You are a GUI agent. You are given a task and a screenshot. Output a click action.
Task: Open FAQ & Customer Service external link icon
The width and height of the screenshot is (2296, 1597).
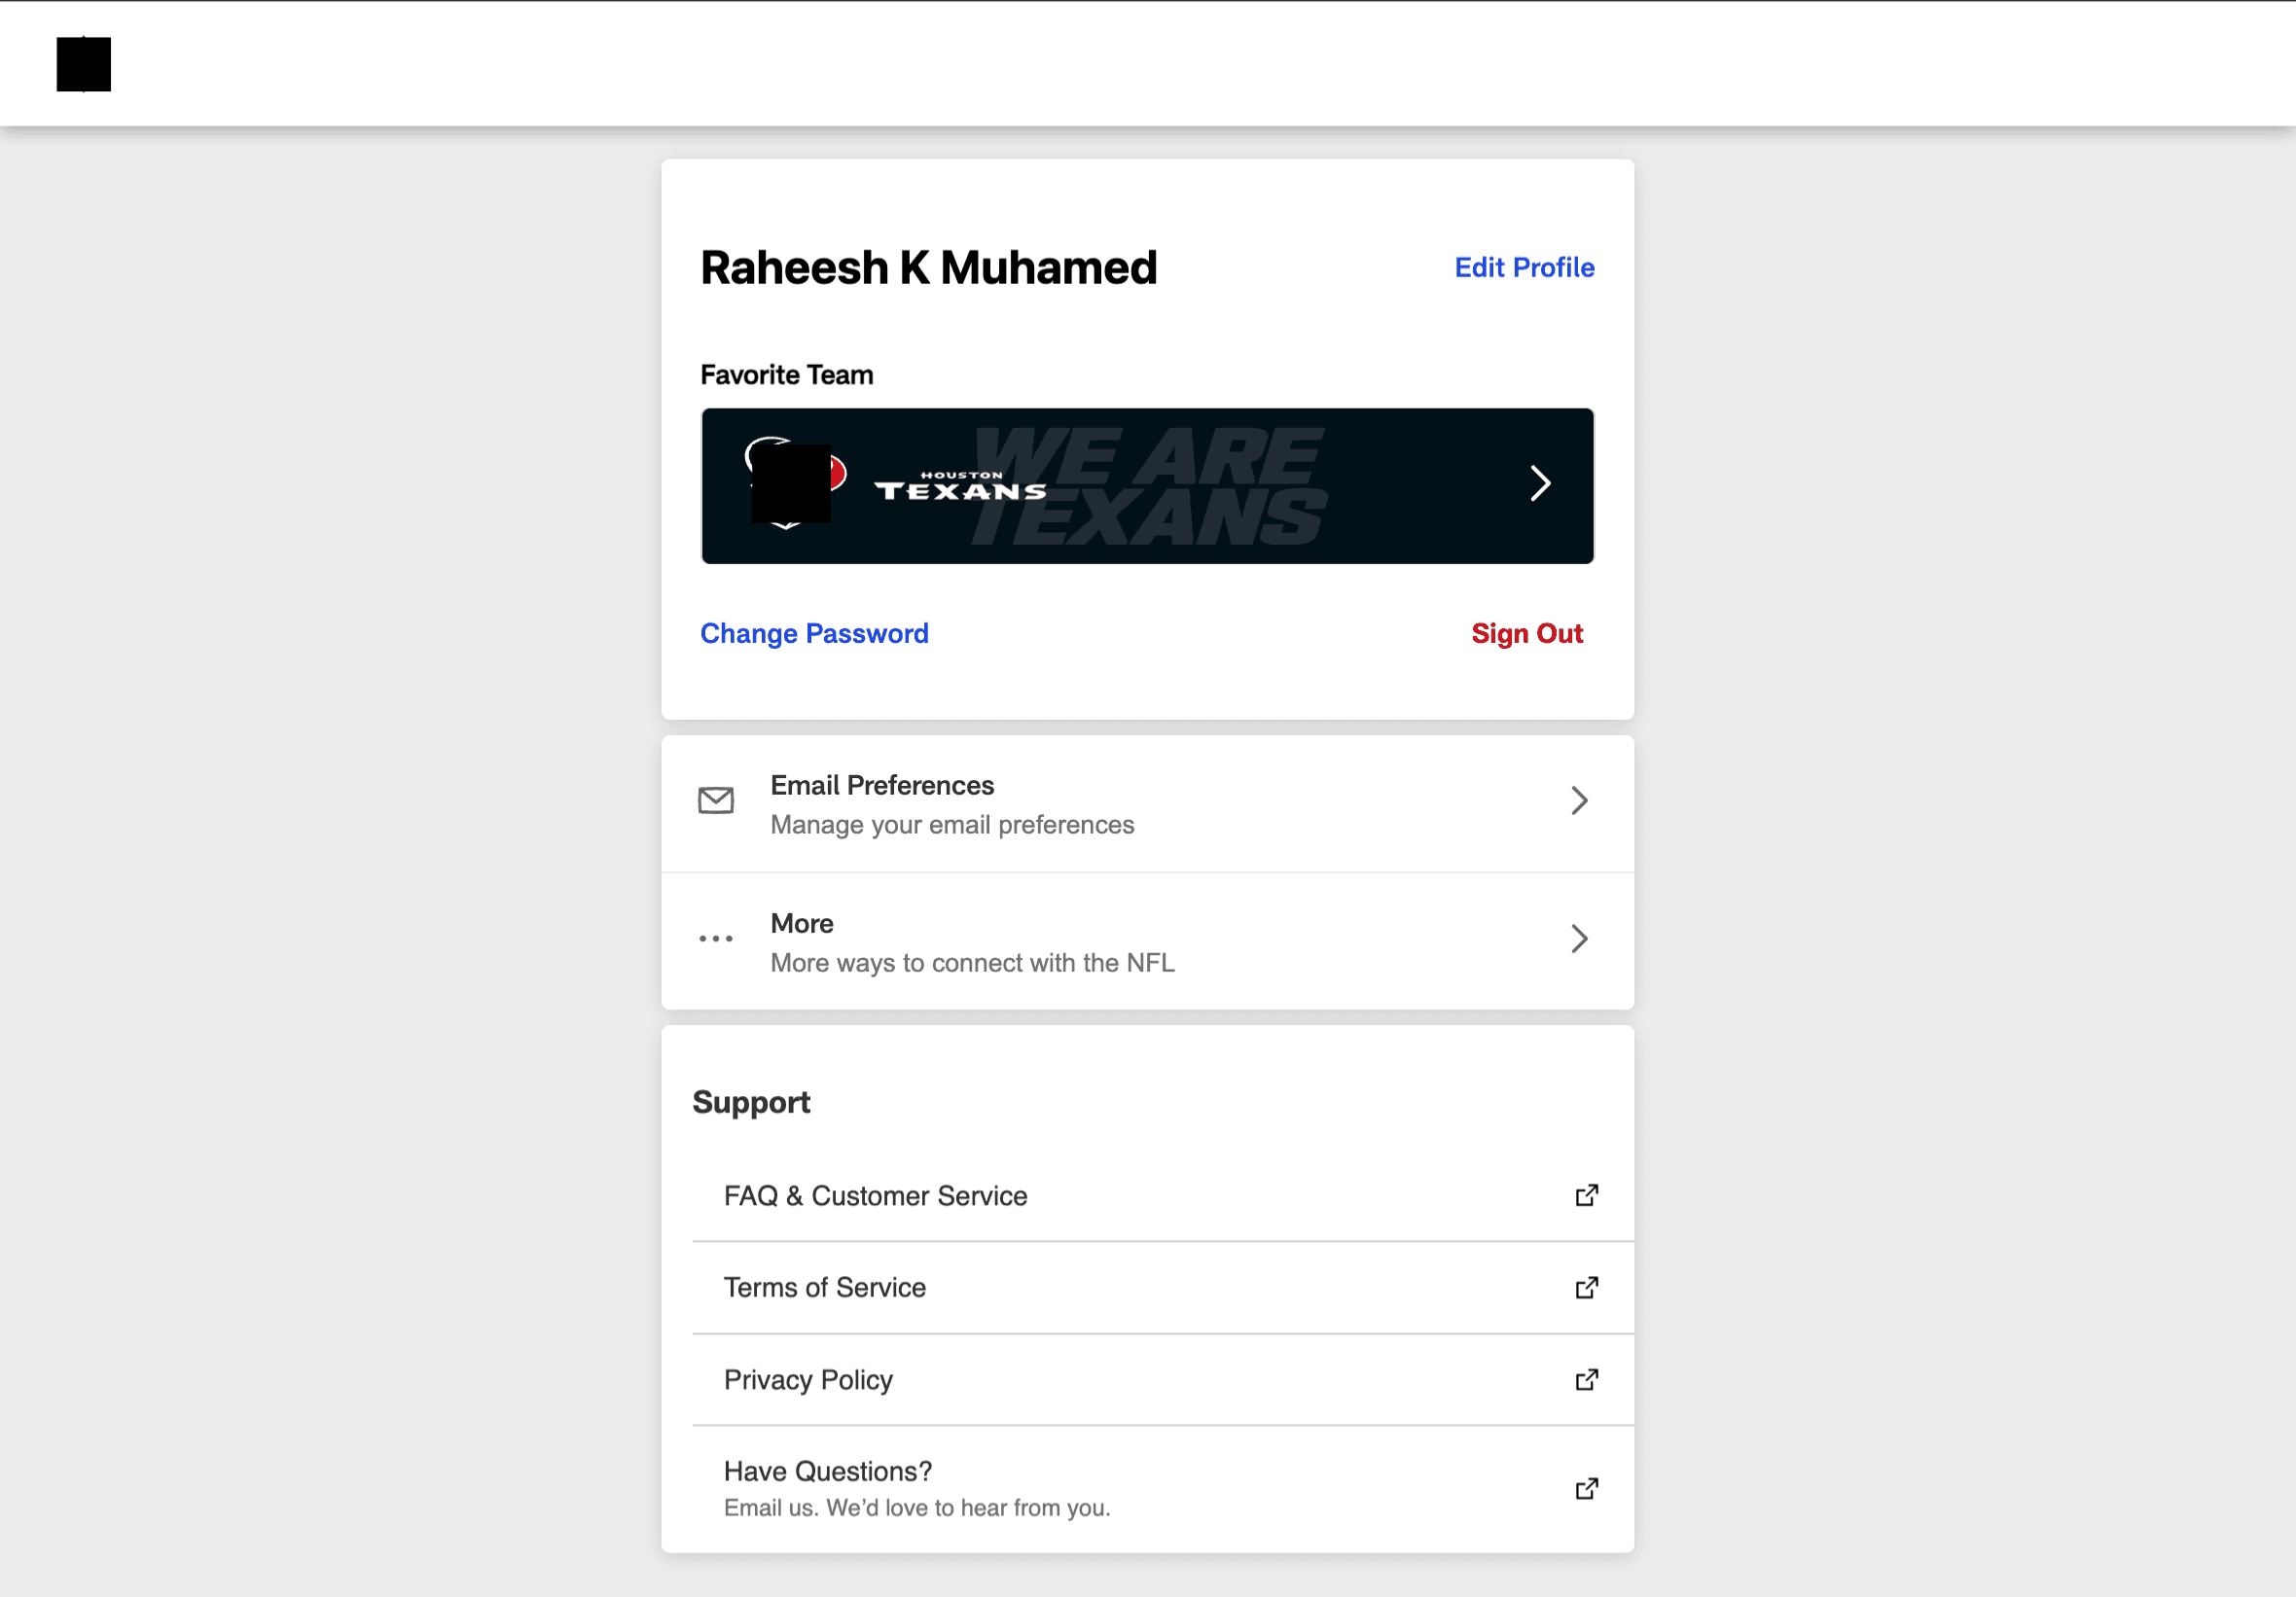point(1586,1195)
